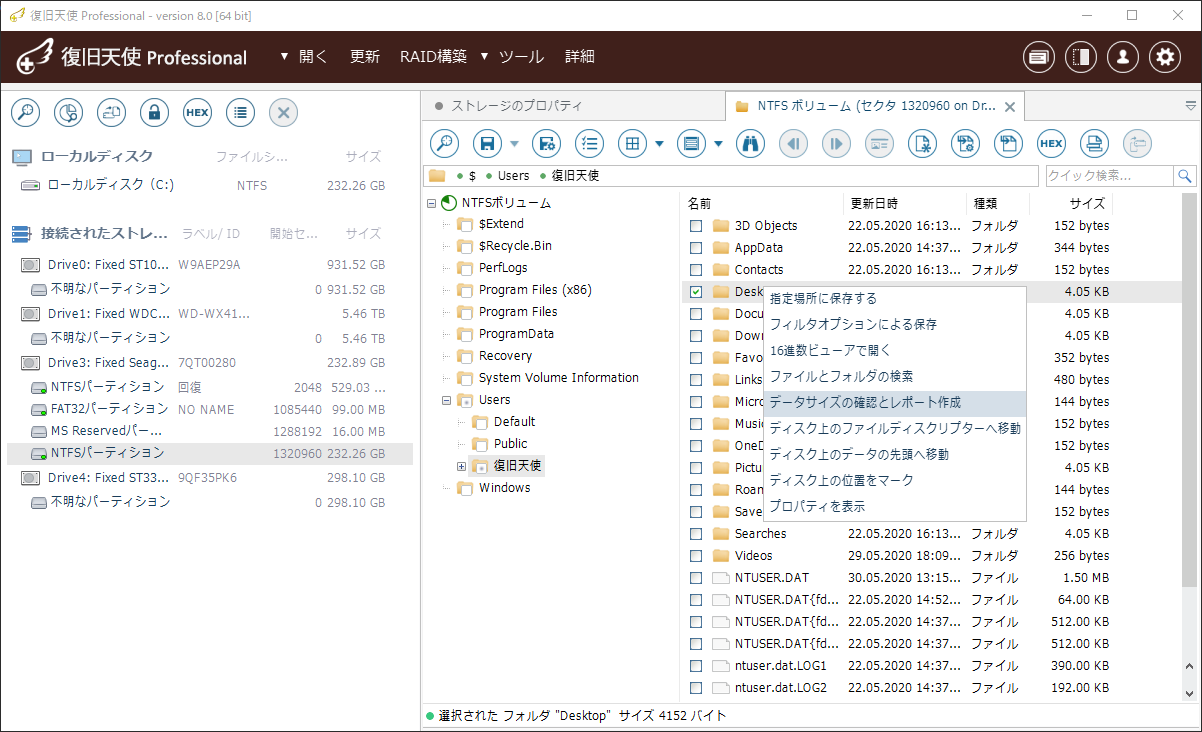Screen dimensions: 1202x732
Task: Uncheck the Desktop folder checkbox
Action: [x=696, y=292]
